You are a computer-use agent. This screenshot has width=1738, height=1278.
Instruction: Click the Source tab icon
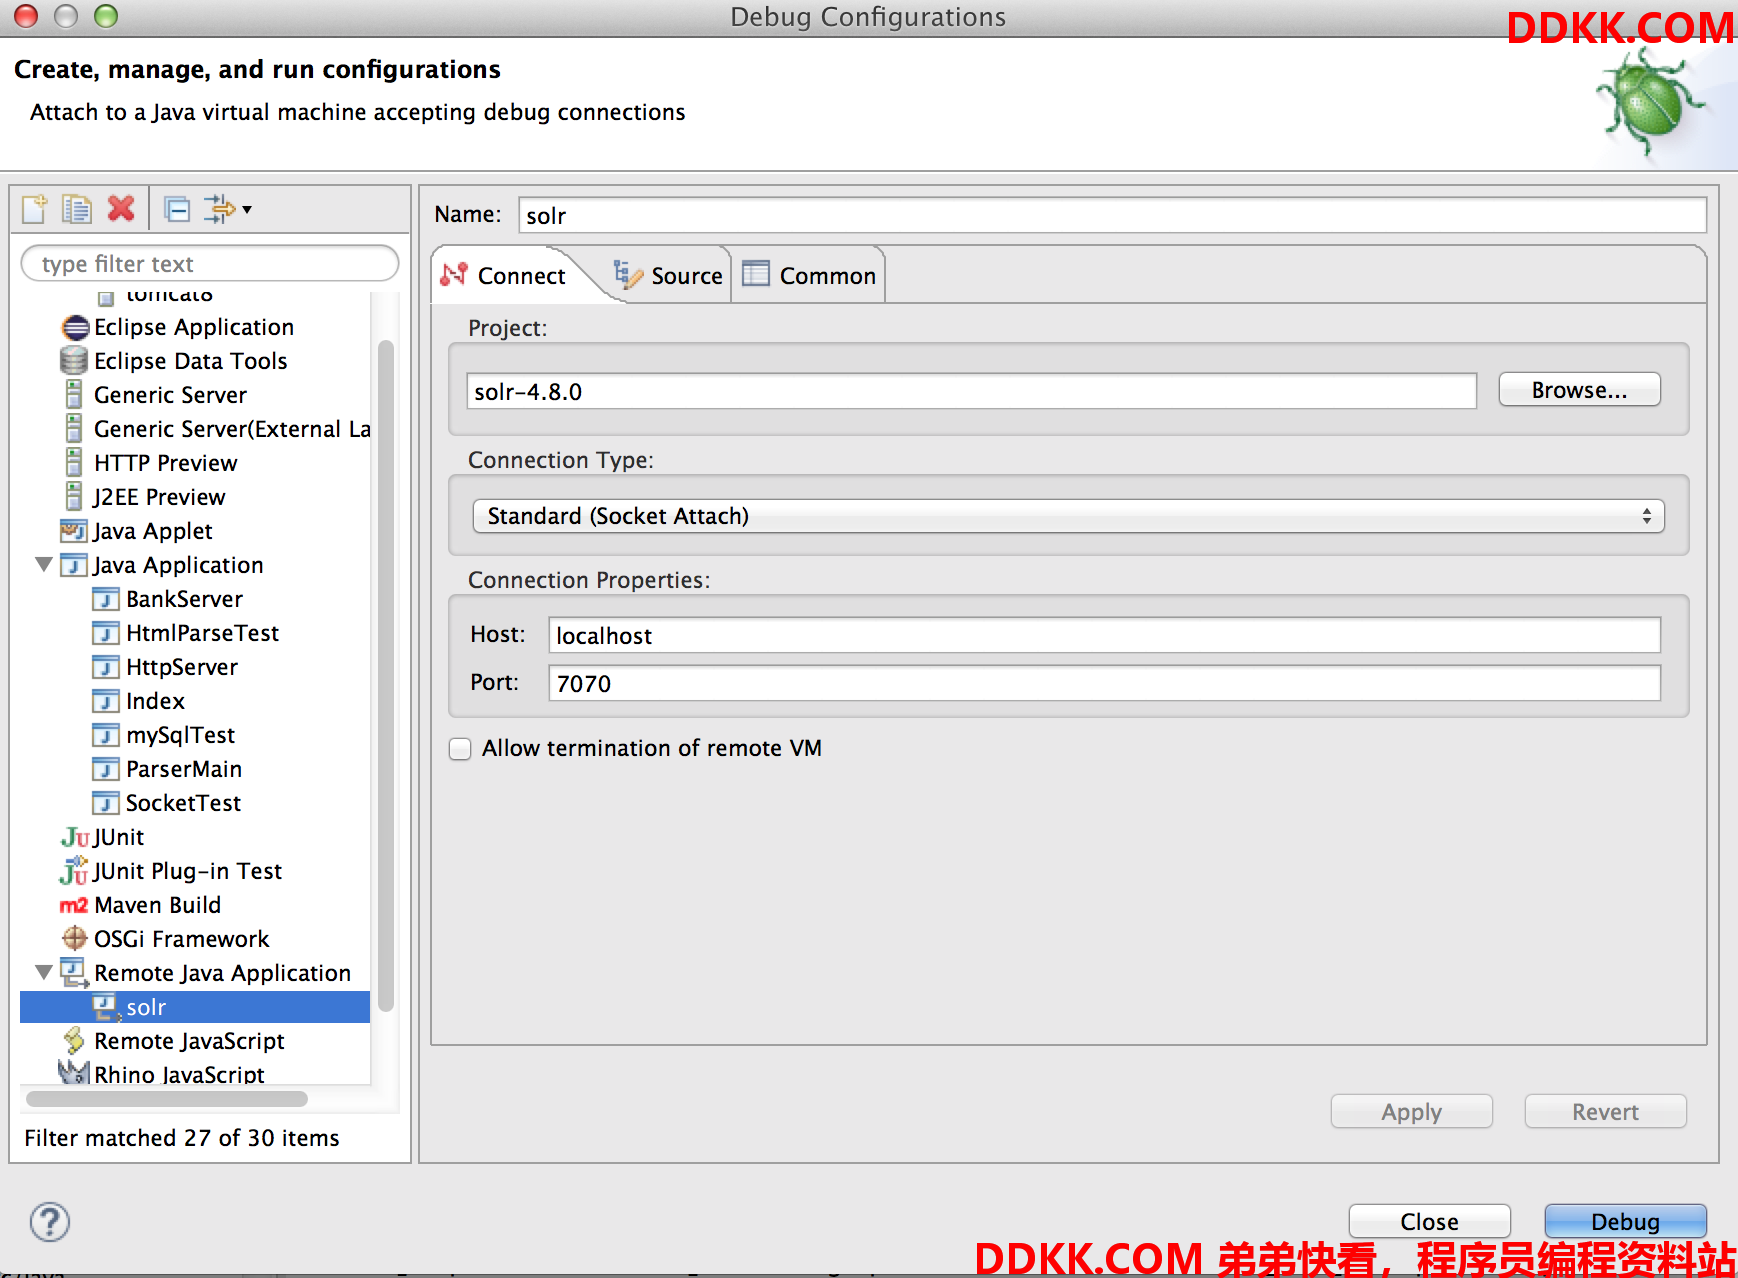pos(628,275)
